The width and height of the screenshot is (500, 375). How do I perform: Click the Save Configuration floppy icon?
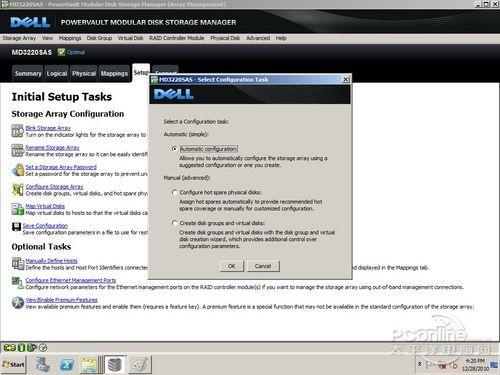click(16, 227)
